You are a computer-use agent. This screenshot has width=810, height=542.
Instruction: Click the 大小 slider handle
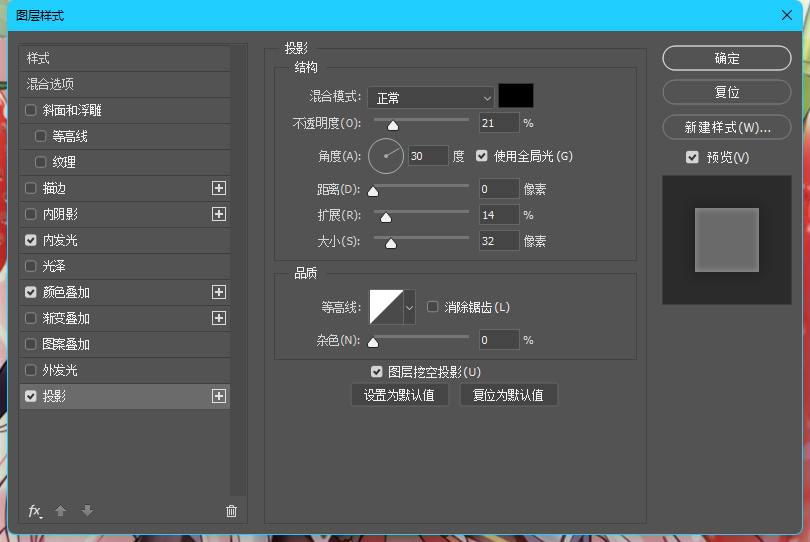[391, 243]
